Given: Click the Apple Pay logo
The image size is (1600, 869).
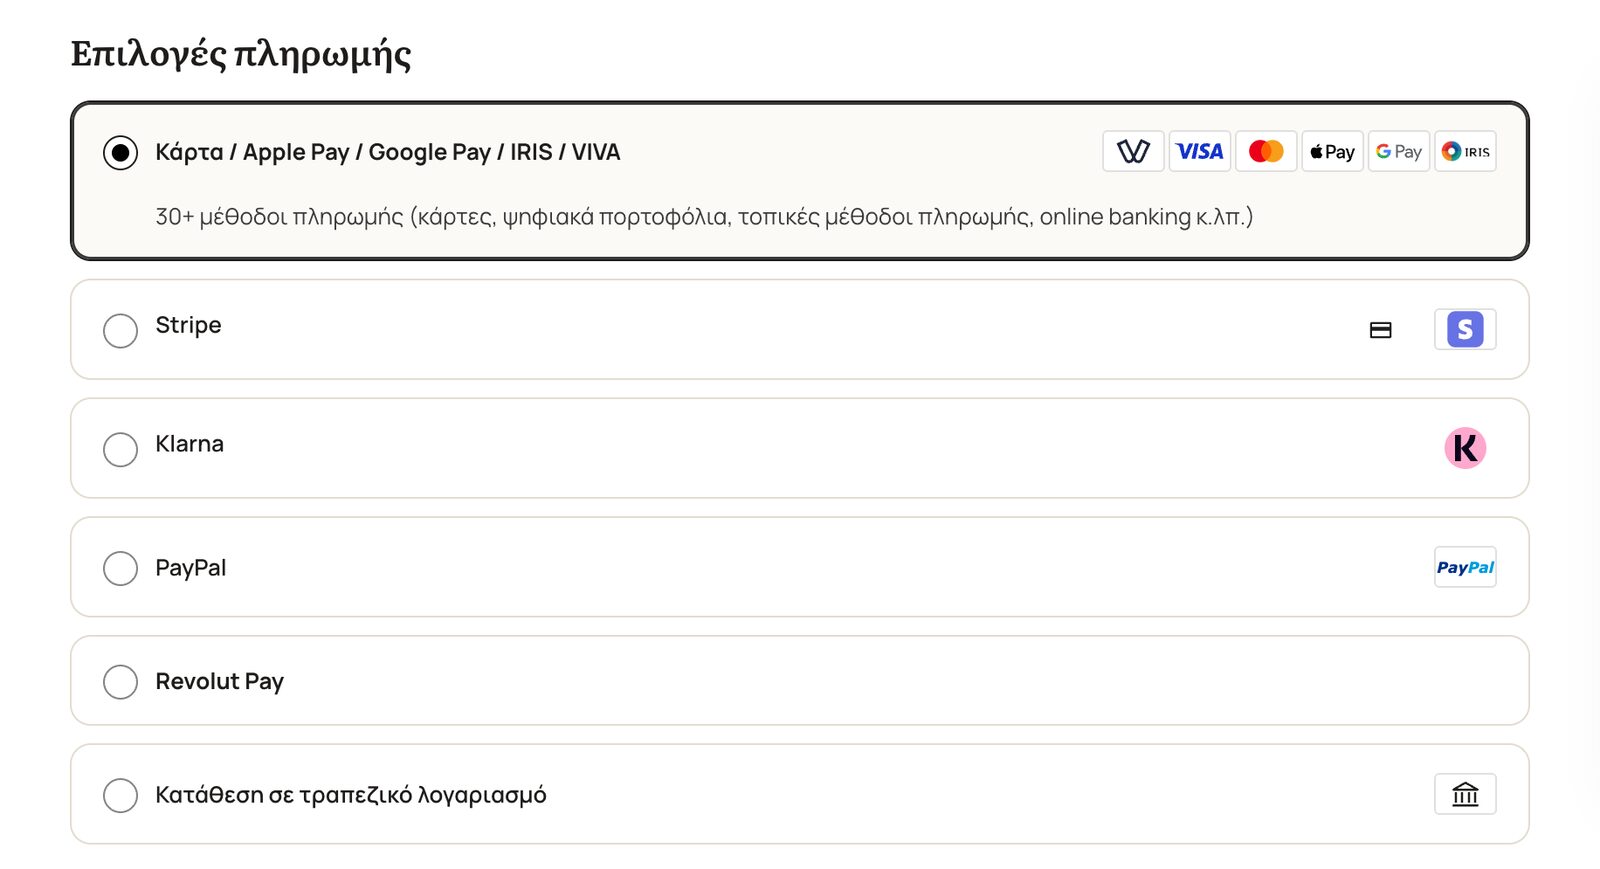Looking at the screenshot, I should point(1332,151).
